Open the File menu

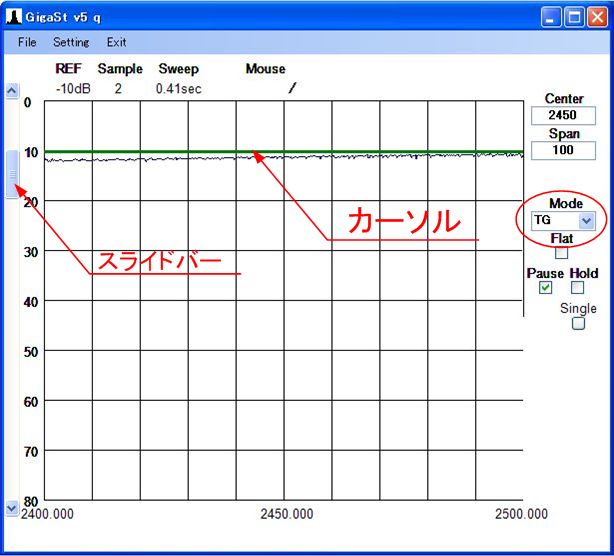27,42
